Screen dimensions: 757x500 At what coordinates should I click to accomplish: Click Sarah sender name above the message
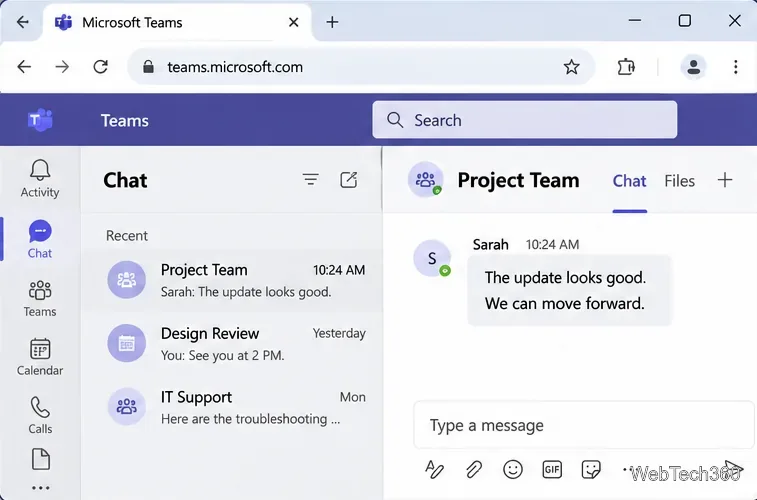(x=491, y=245)
